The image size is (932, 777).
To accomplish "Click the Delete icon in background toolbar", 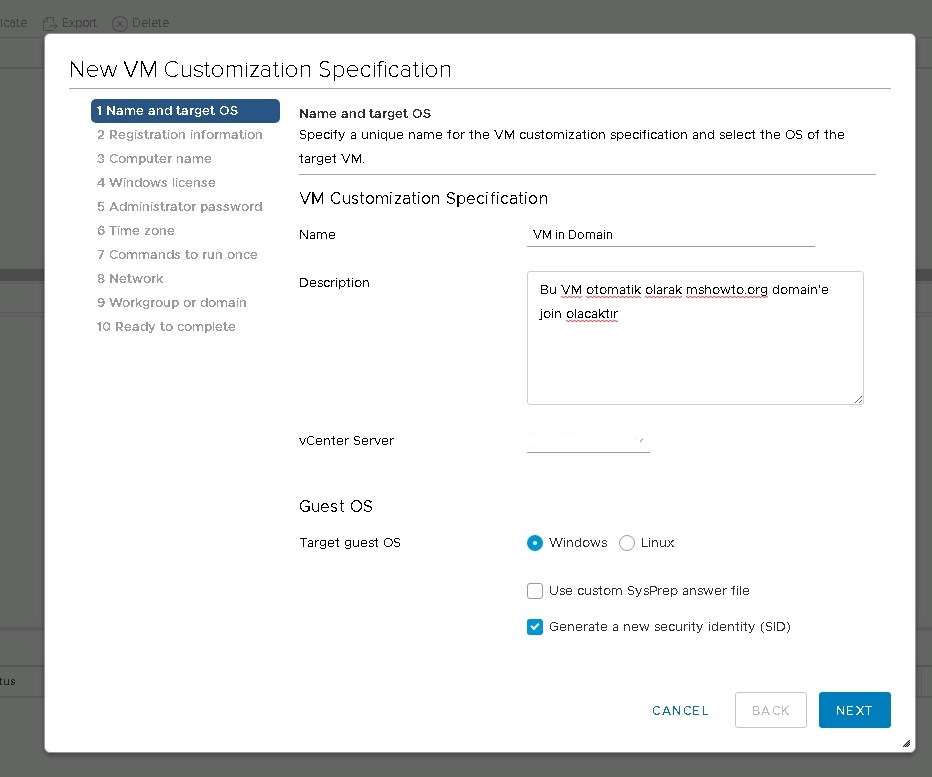I will 120,23.
